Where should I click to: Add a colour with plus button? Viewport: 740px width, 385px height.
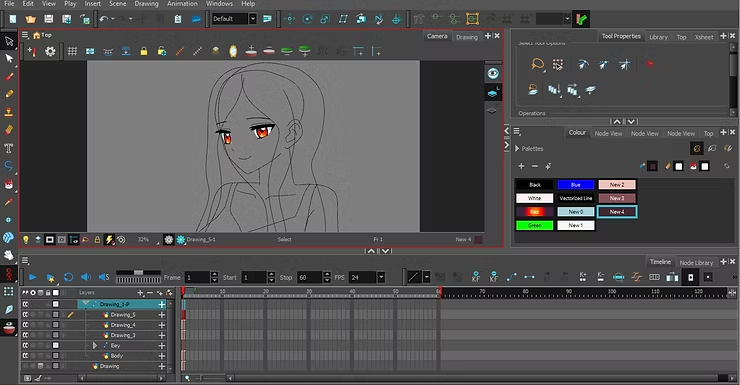tap(521, 166)
